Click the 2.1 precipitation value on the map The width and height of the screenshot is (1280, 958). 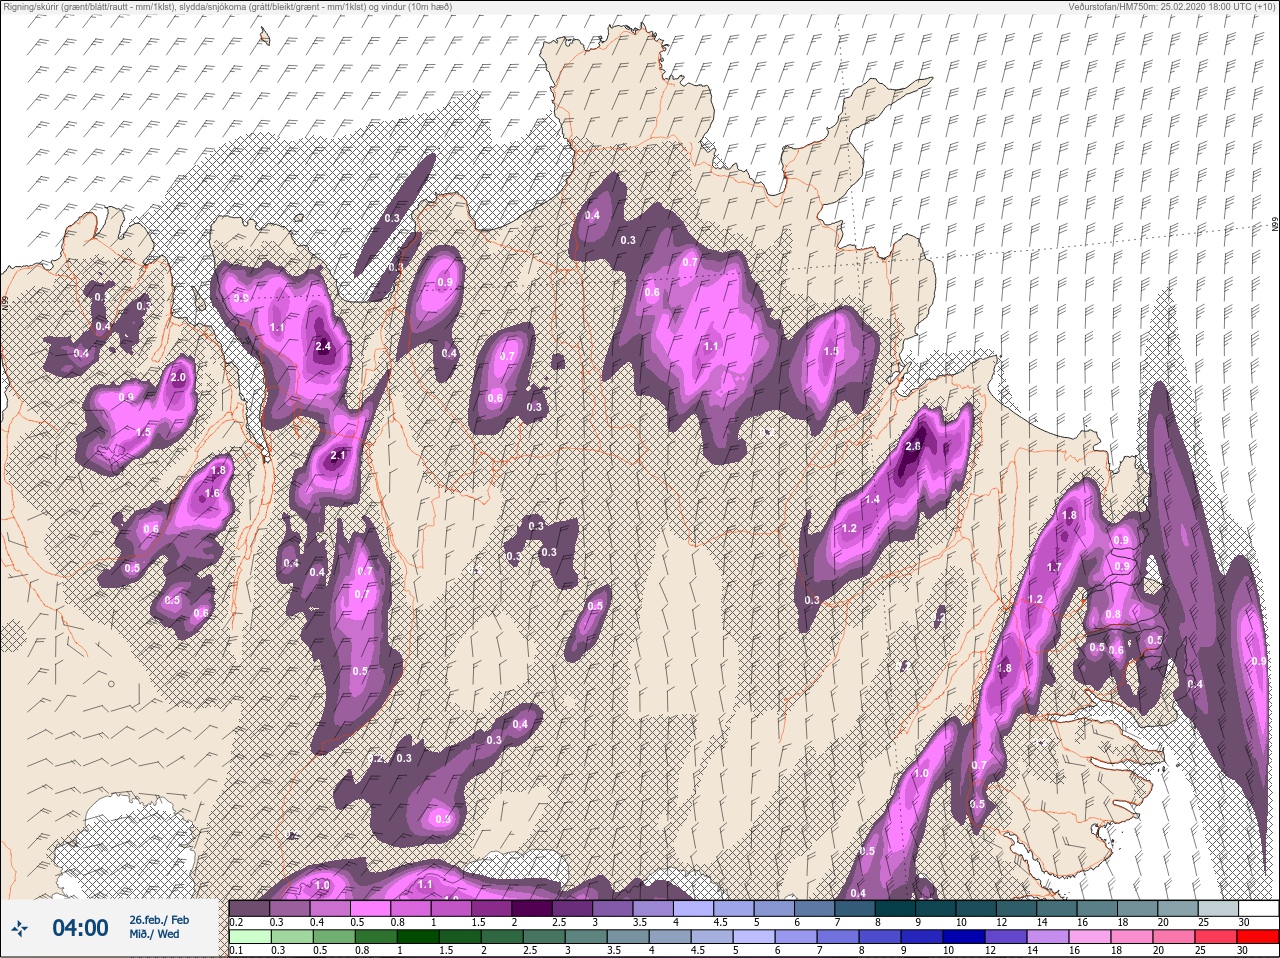click(x=337, y=456)
